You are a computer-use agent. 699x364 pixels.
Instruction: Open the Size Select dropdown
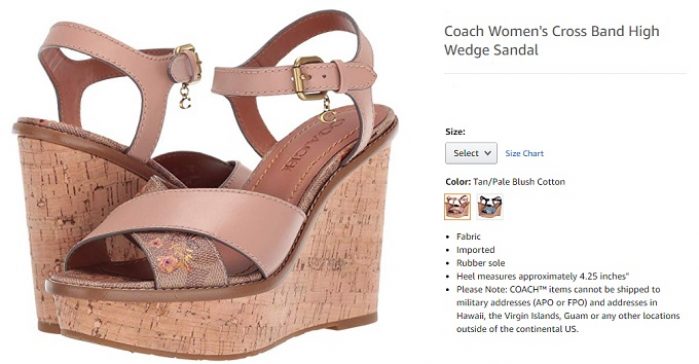pyautogui.click(x=471, y=153)
